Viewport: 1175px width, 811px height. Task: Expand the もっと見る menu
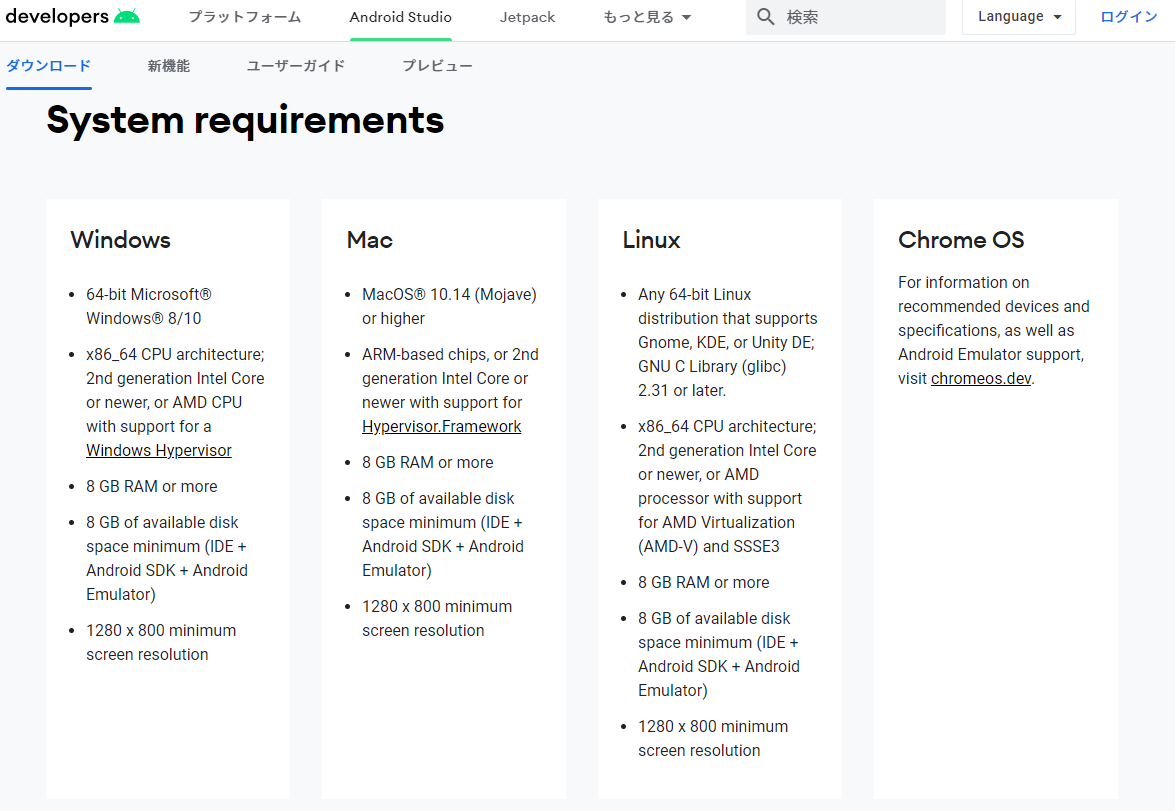pyautogui.click(x=647, y=17)
